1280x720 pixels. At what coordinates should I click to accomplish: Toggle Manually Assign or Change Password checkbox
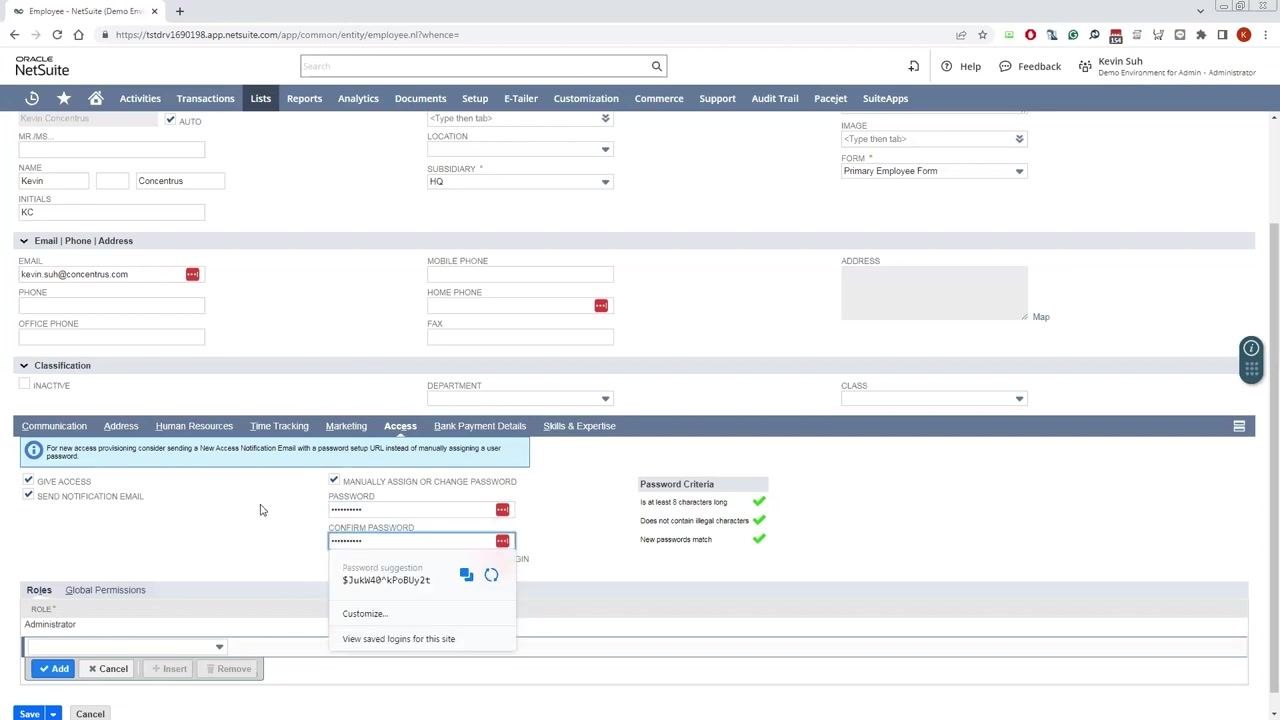[x=334, y=481]
